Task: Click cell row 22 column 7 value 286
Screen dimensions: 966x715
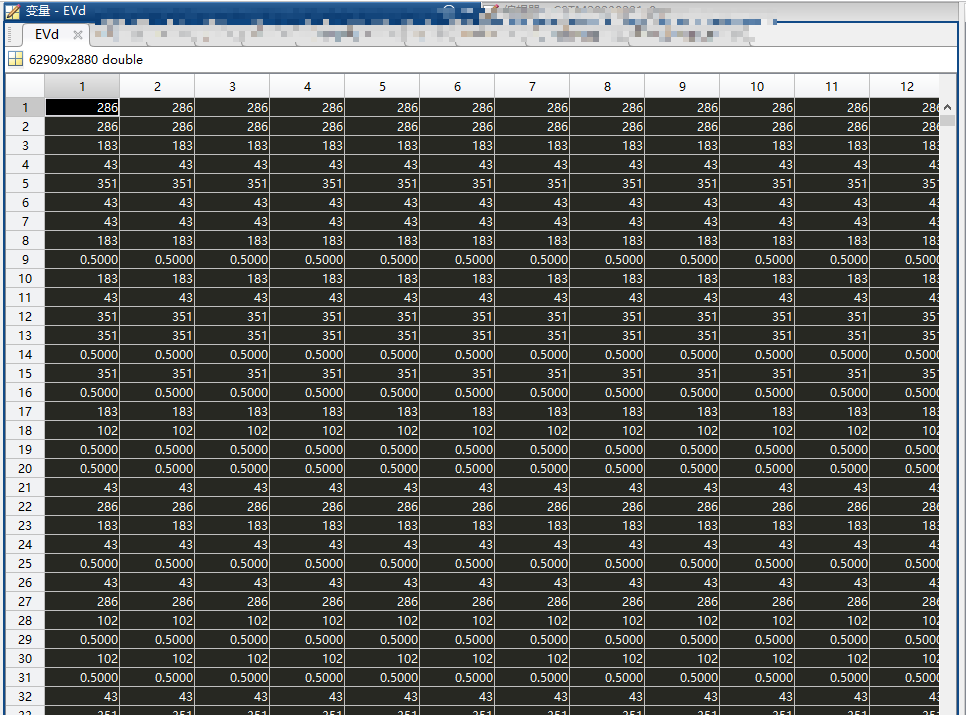Action: click(x=532, y=506)
